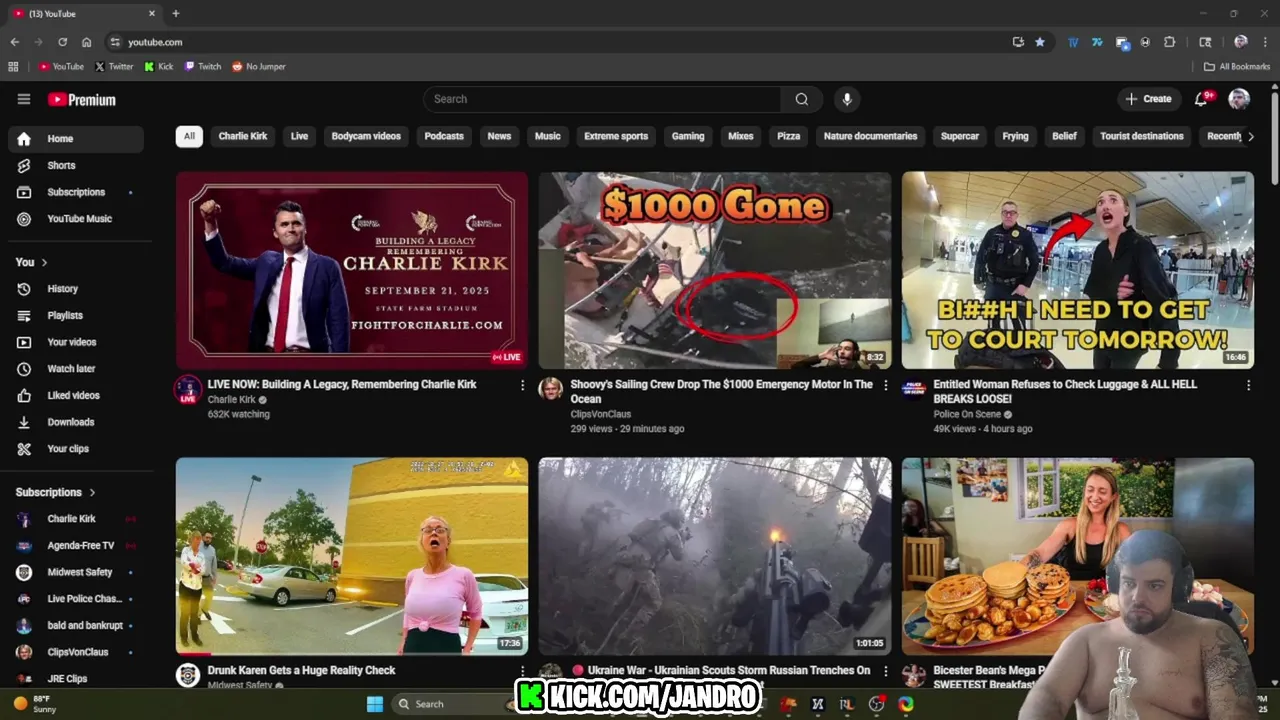
Task: Go to the browser home page
Action: click(x=86, y=42)
